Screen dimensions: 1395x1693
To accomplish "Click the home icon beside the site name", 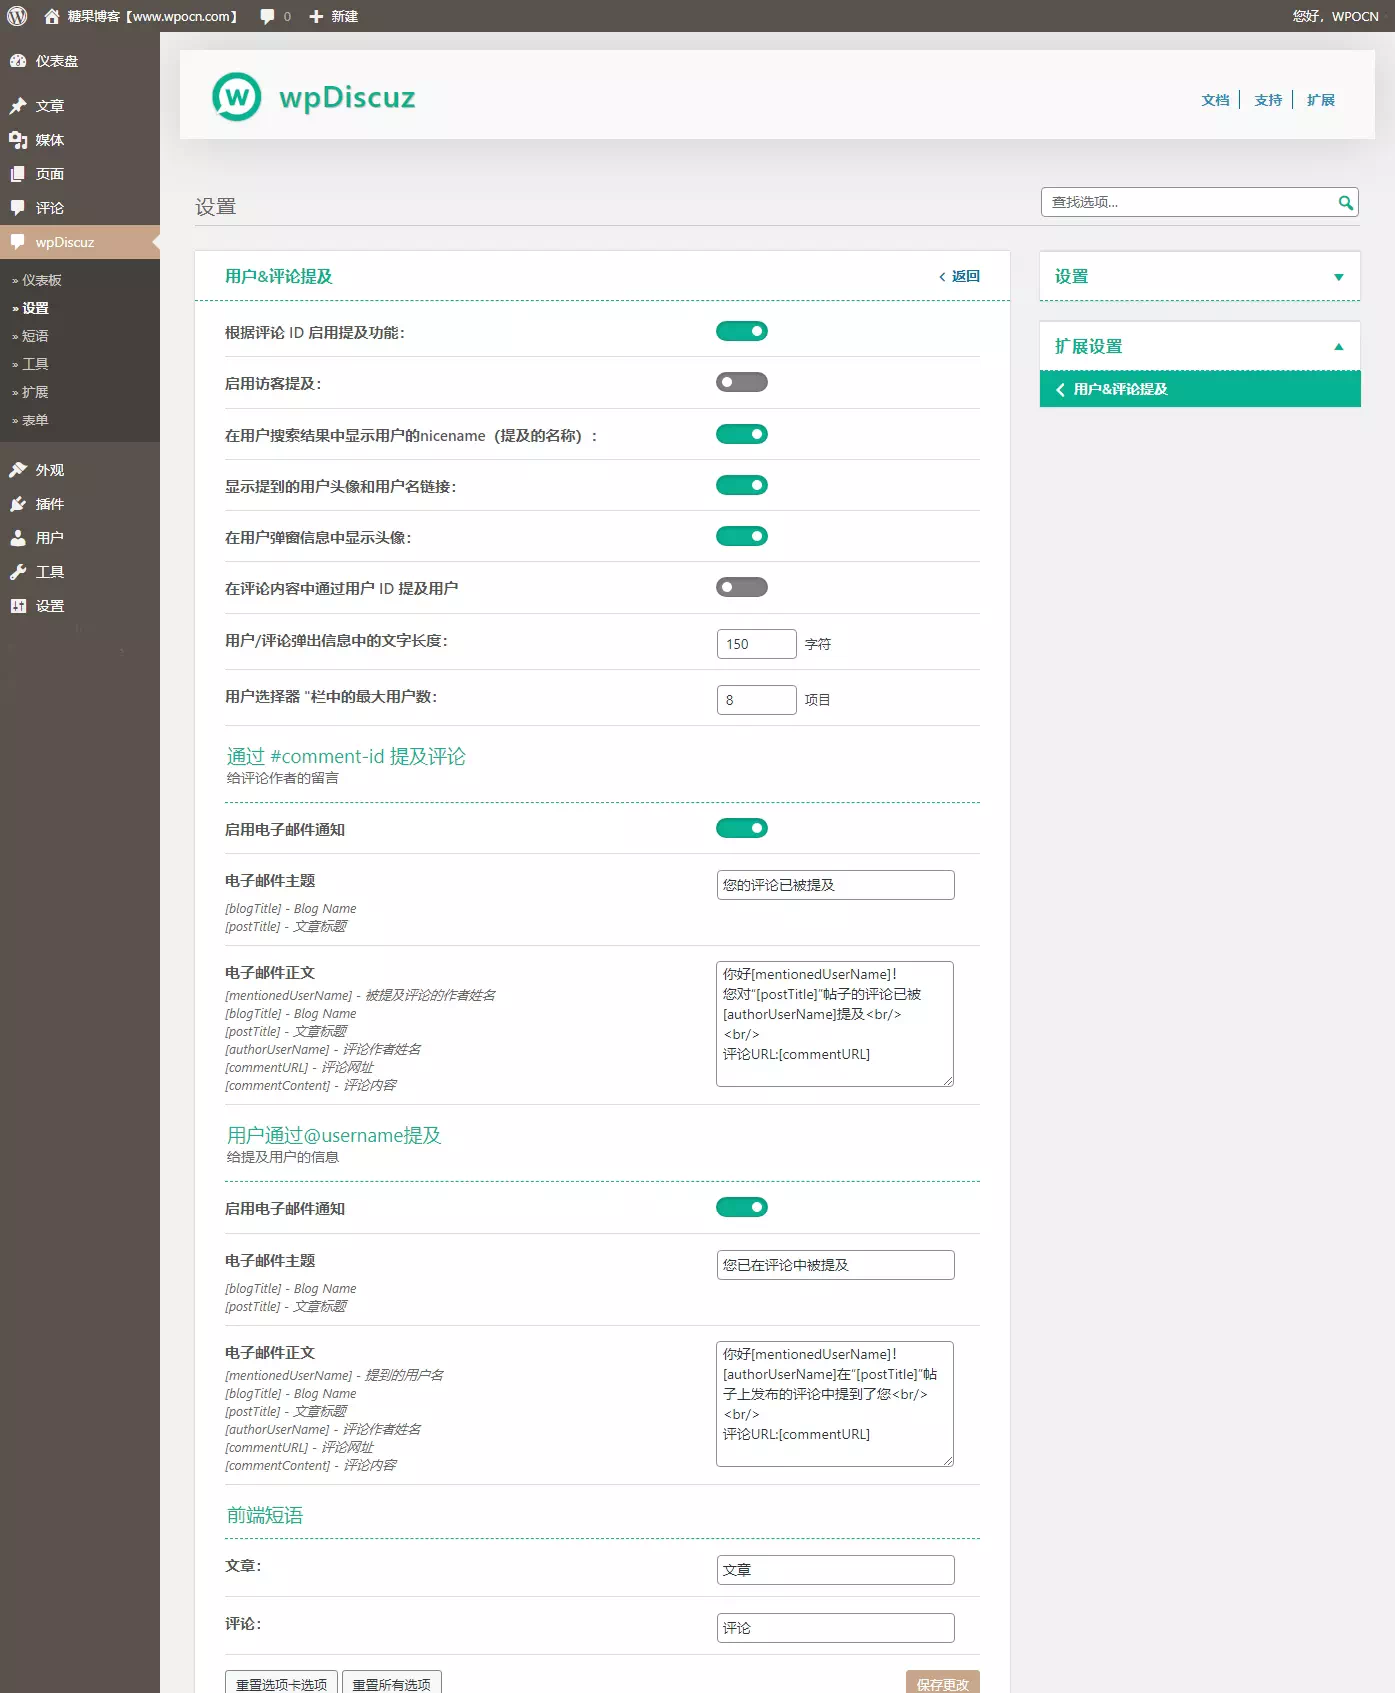I will (52, 16).
